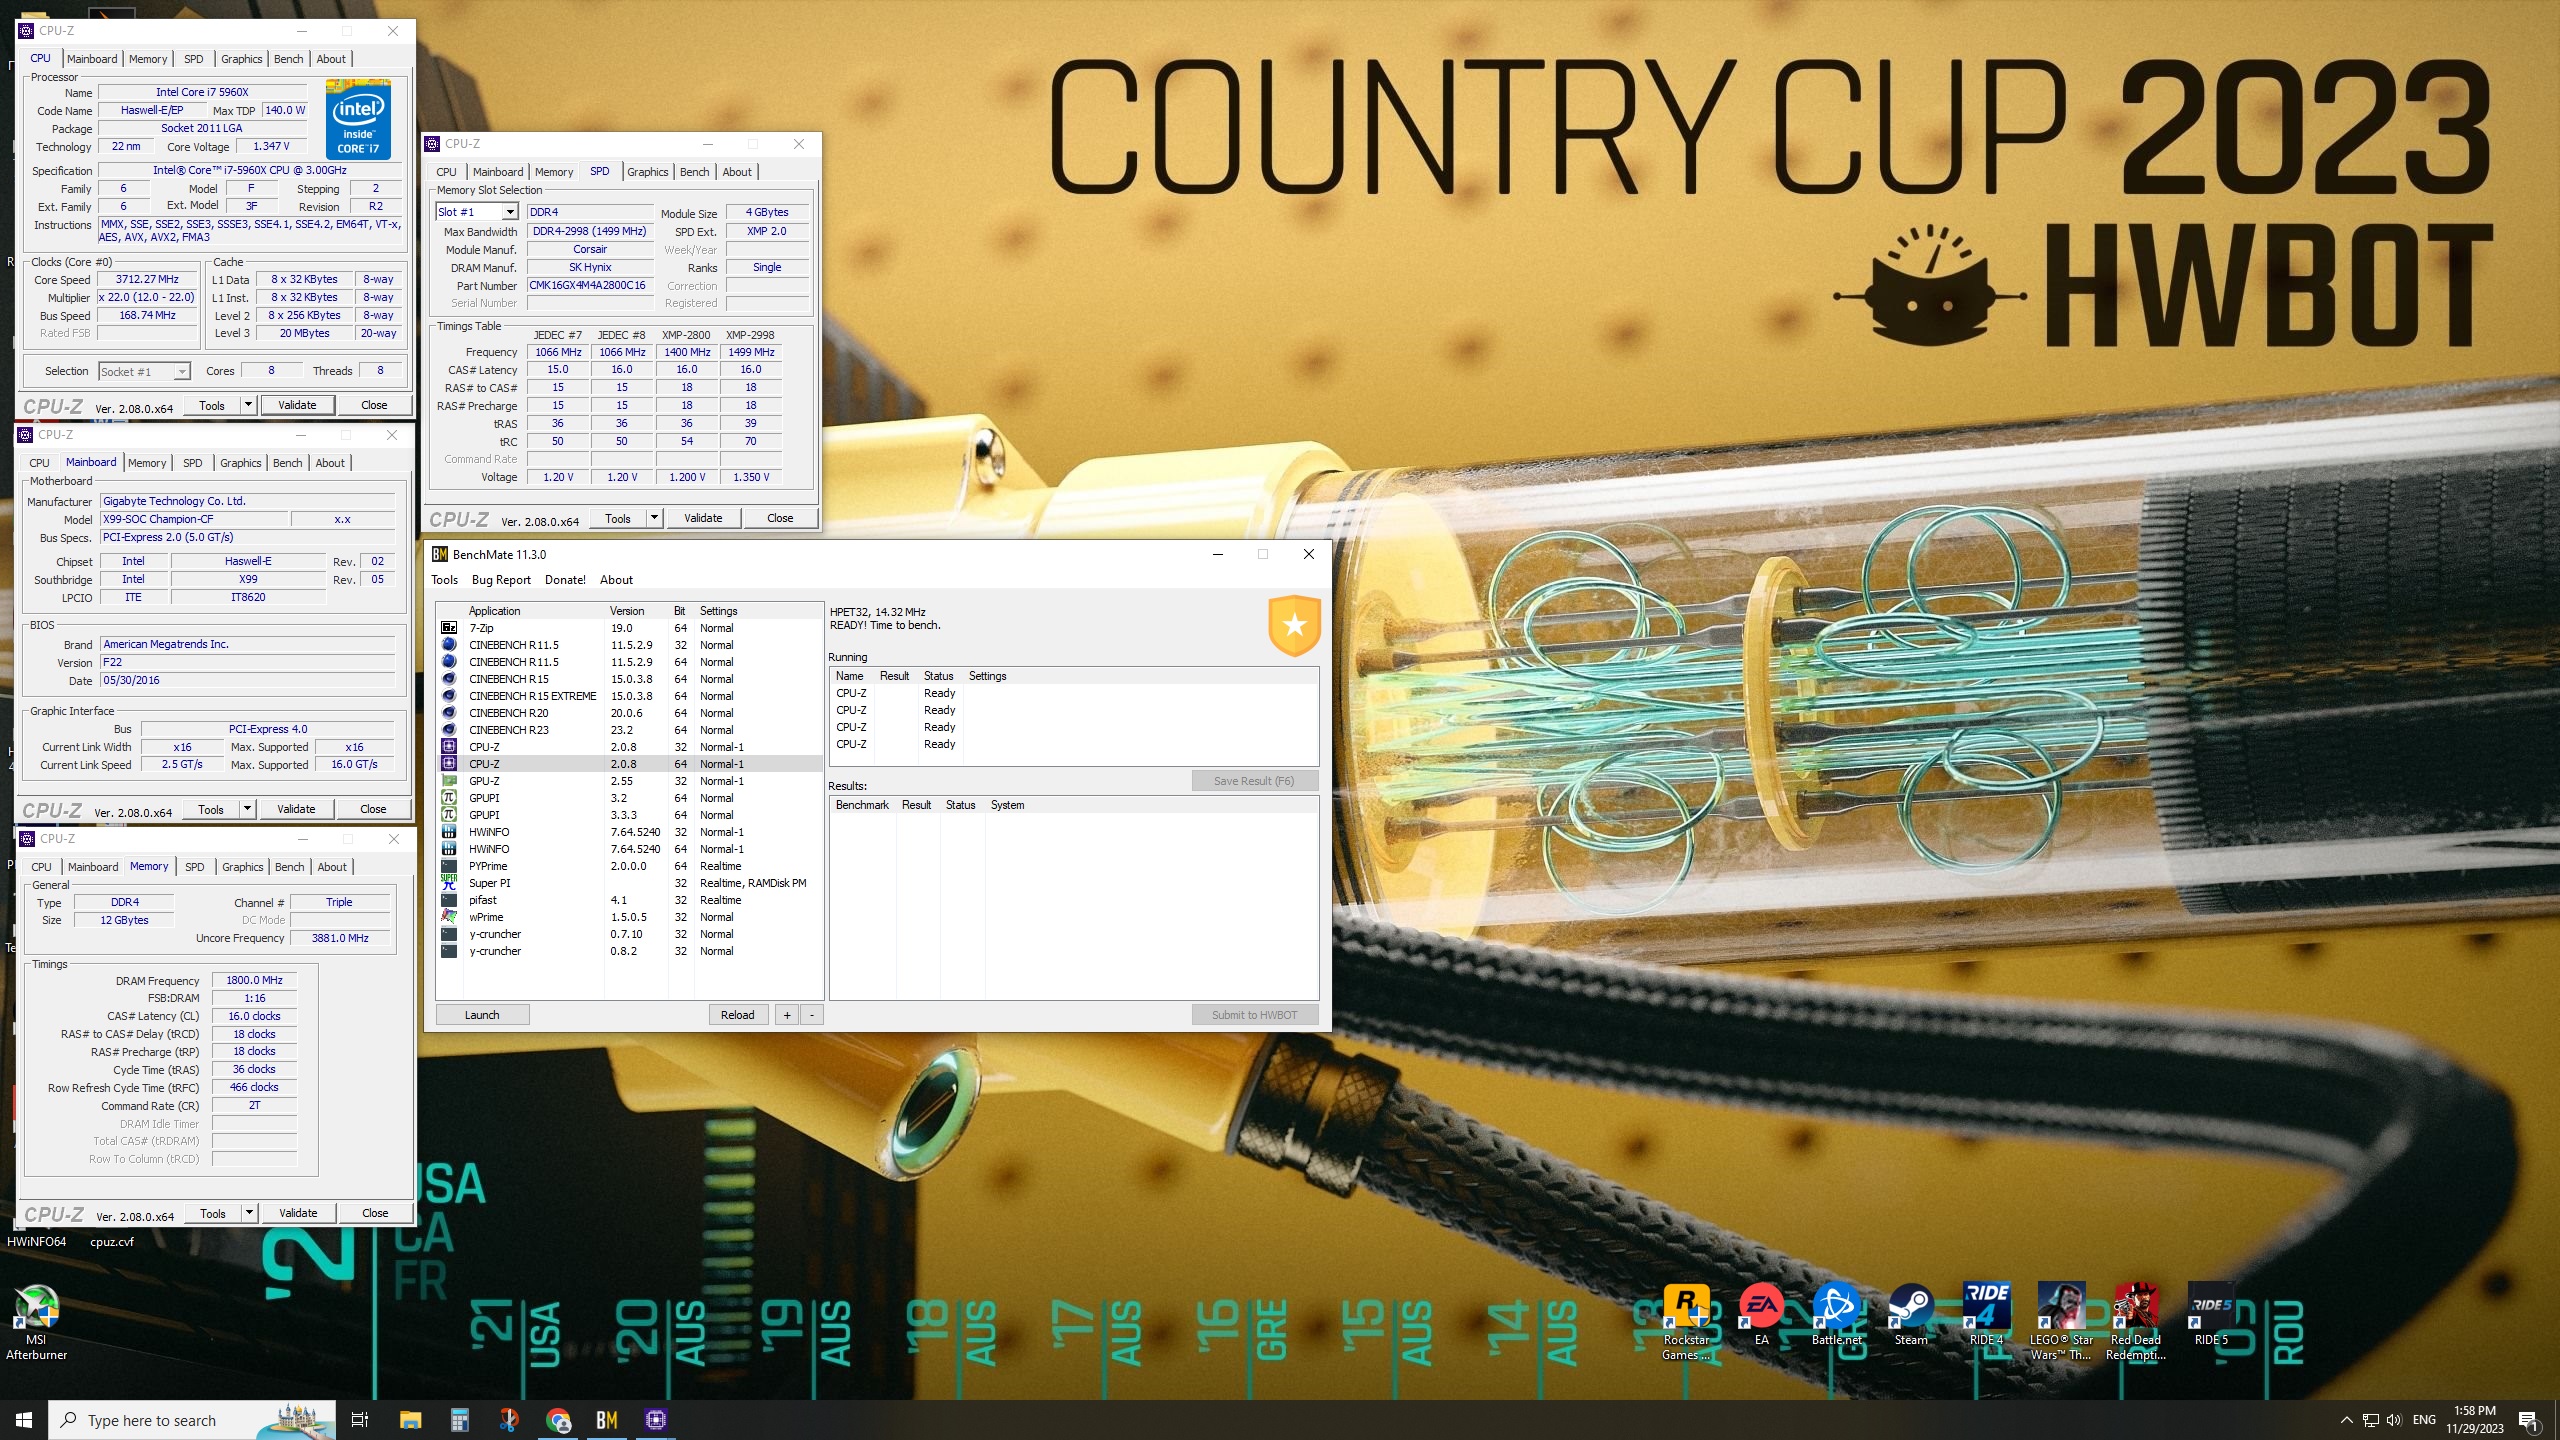The height and width of the screenshot is (1440, 2560).
Task: Open Graphics tab in SPD window
Action: [648, 172]
